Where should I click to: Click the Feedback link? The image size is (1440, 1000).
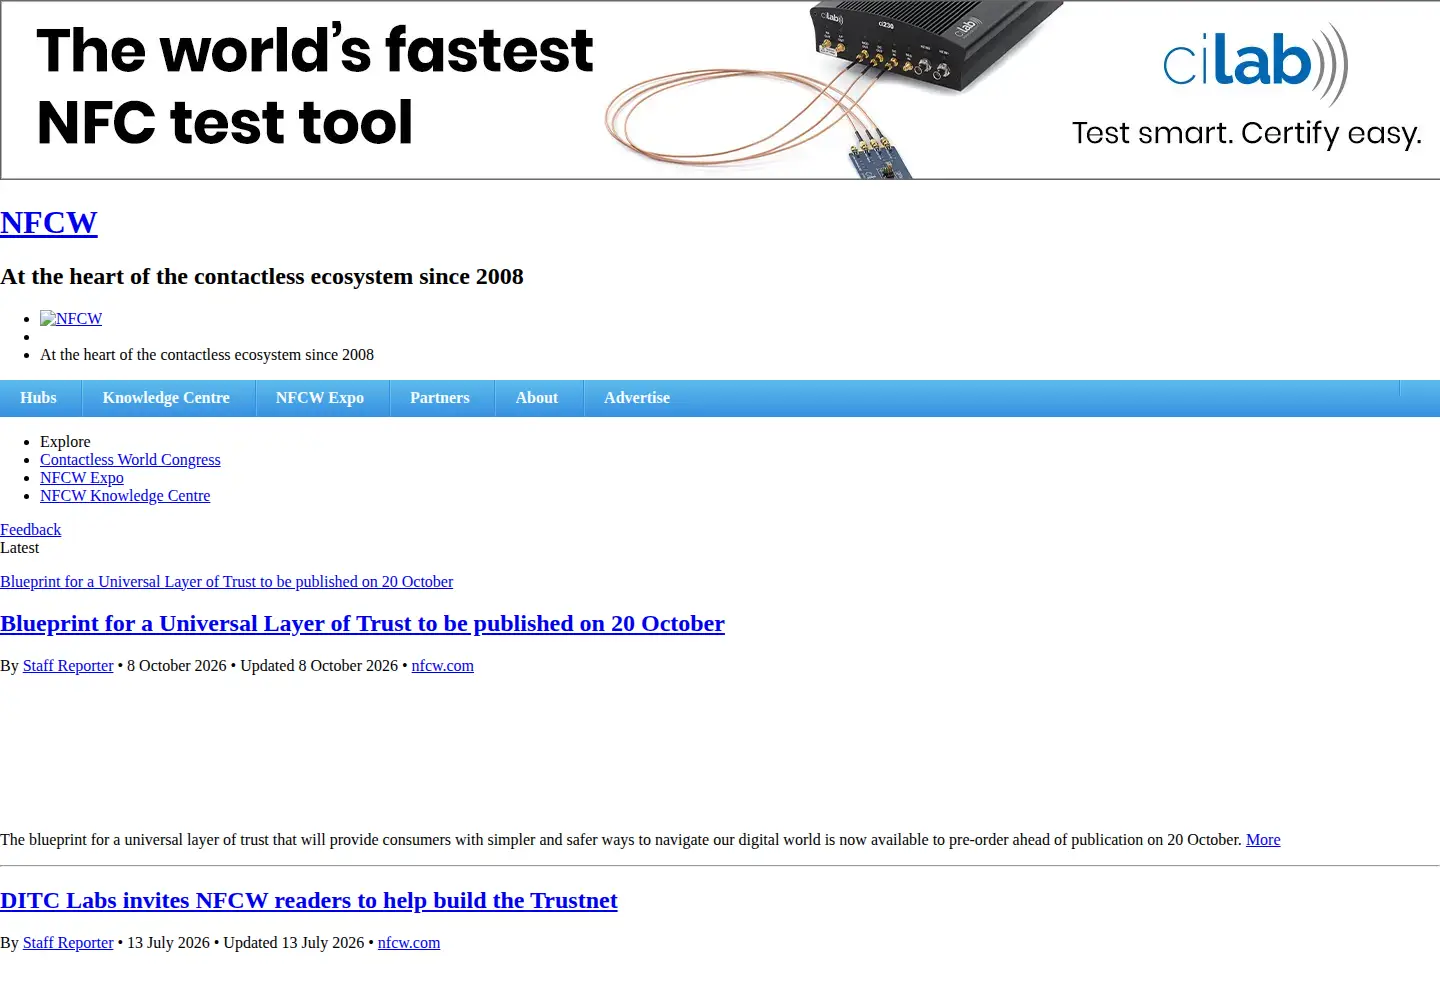pyautogui.click(x=30, y=530)
